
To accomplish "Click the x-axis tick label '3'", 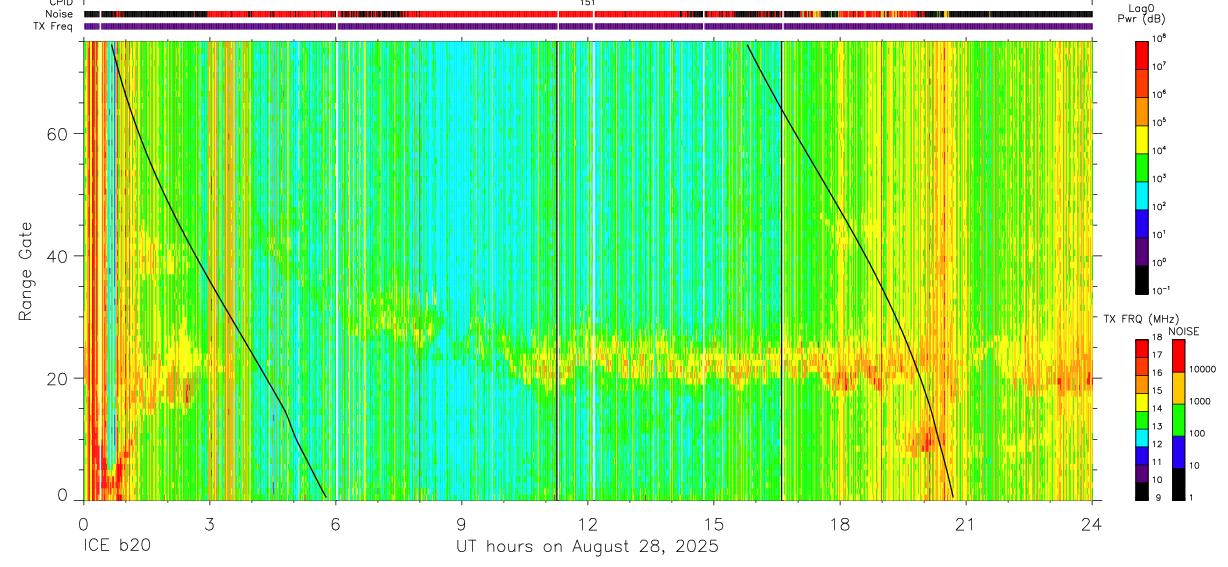I will pyautogui.click(x=210, y=523).
